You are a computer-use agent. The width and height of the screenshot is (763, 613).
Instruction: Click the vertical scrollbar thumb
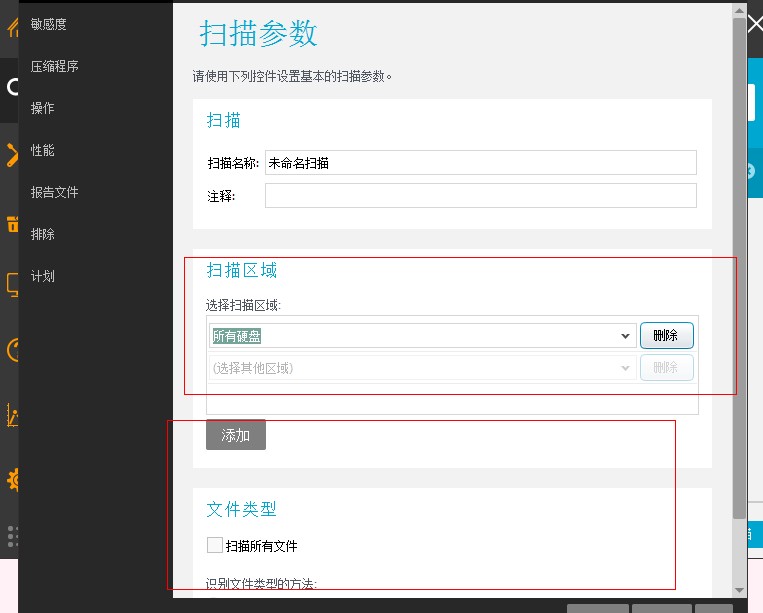[x=740, y=269]
